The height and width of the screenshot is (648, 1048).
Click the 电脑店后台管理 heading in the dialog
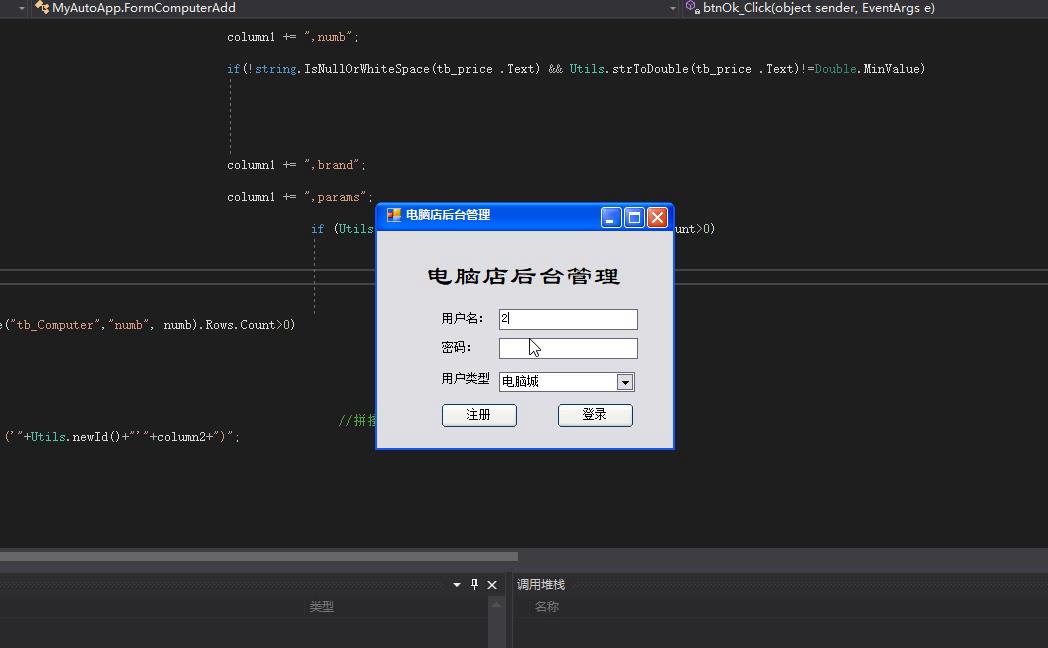click(x=523, y=276)
